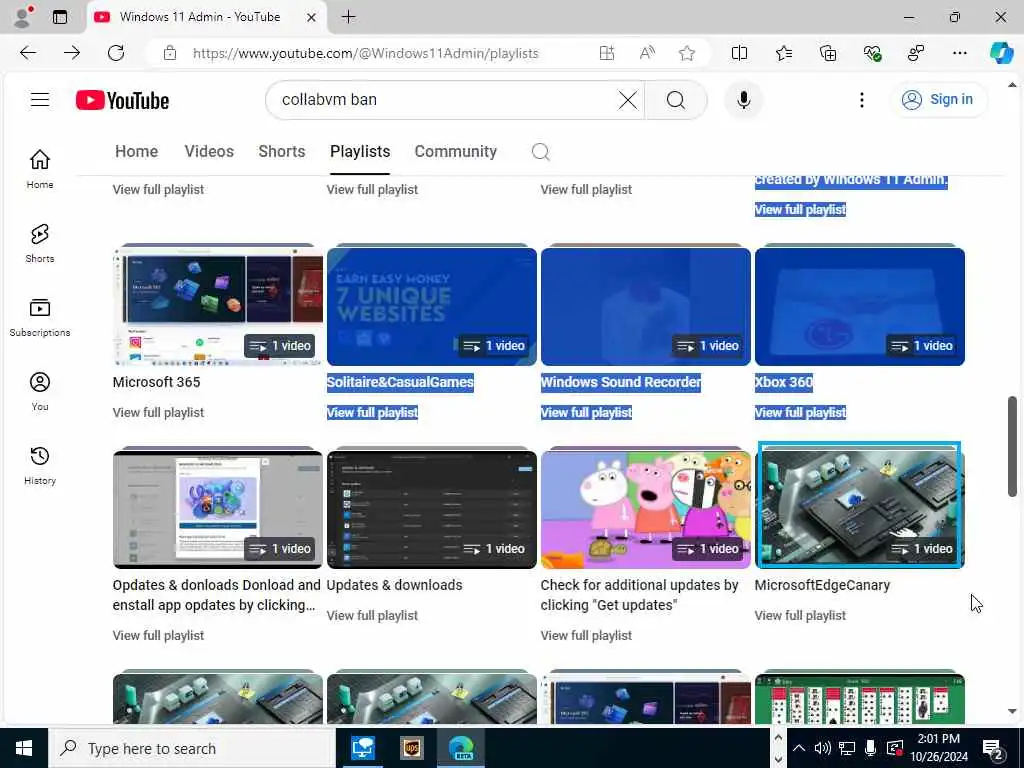Select Windows 11 Admin browser tab

206,17
